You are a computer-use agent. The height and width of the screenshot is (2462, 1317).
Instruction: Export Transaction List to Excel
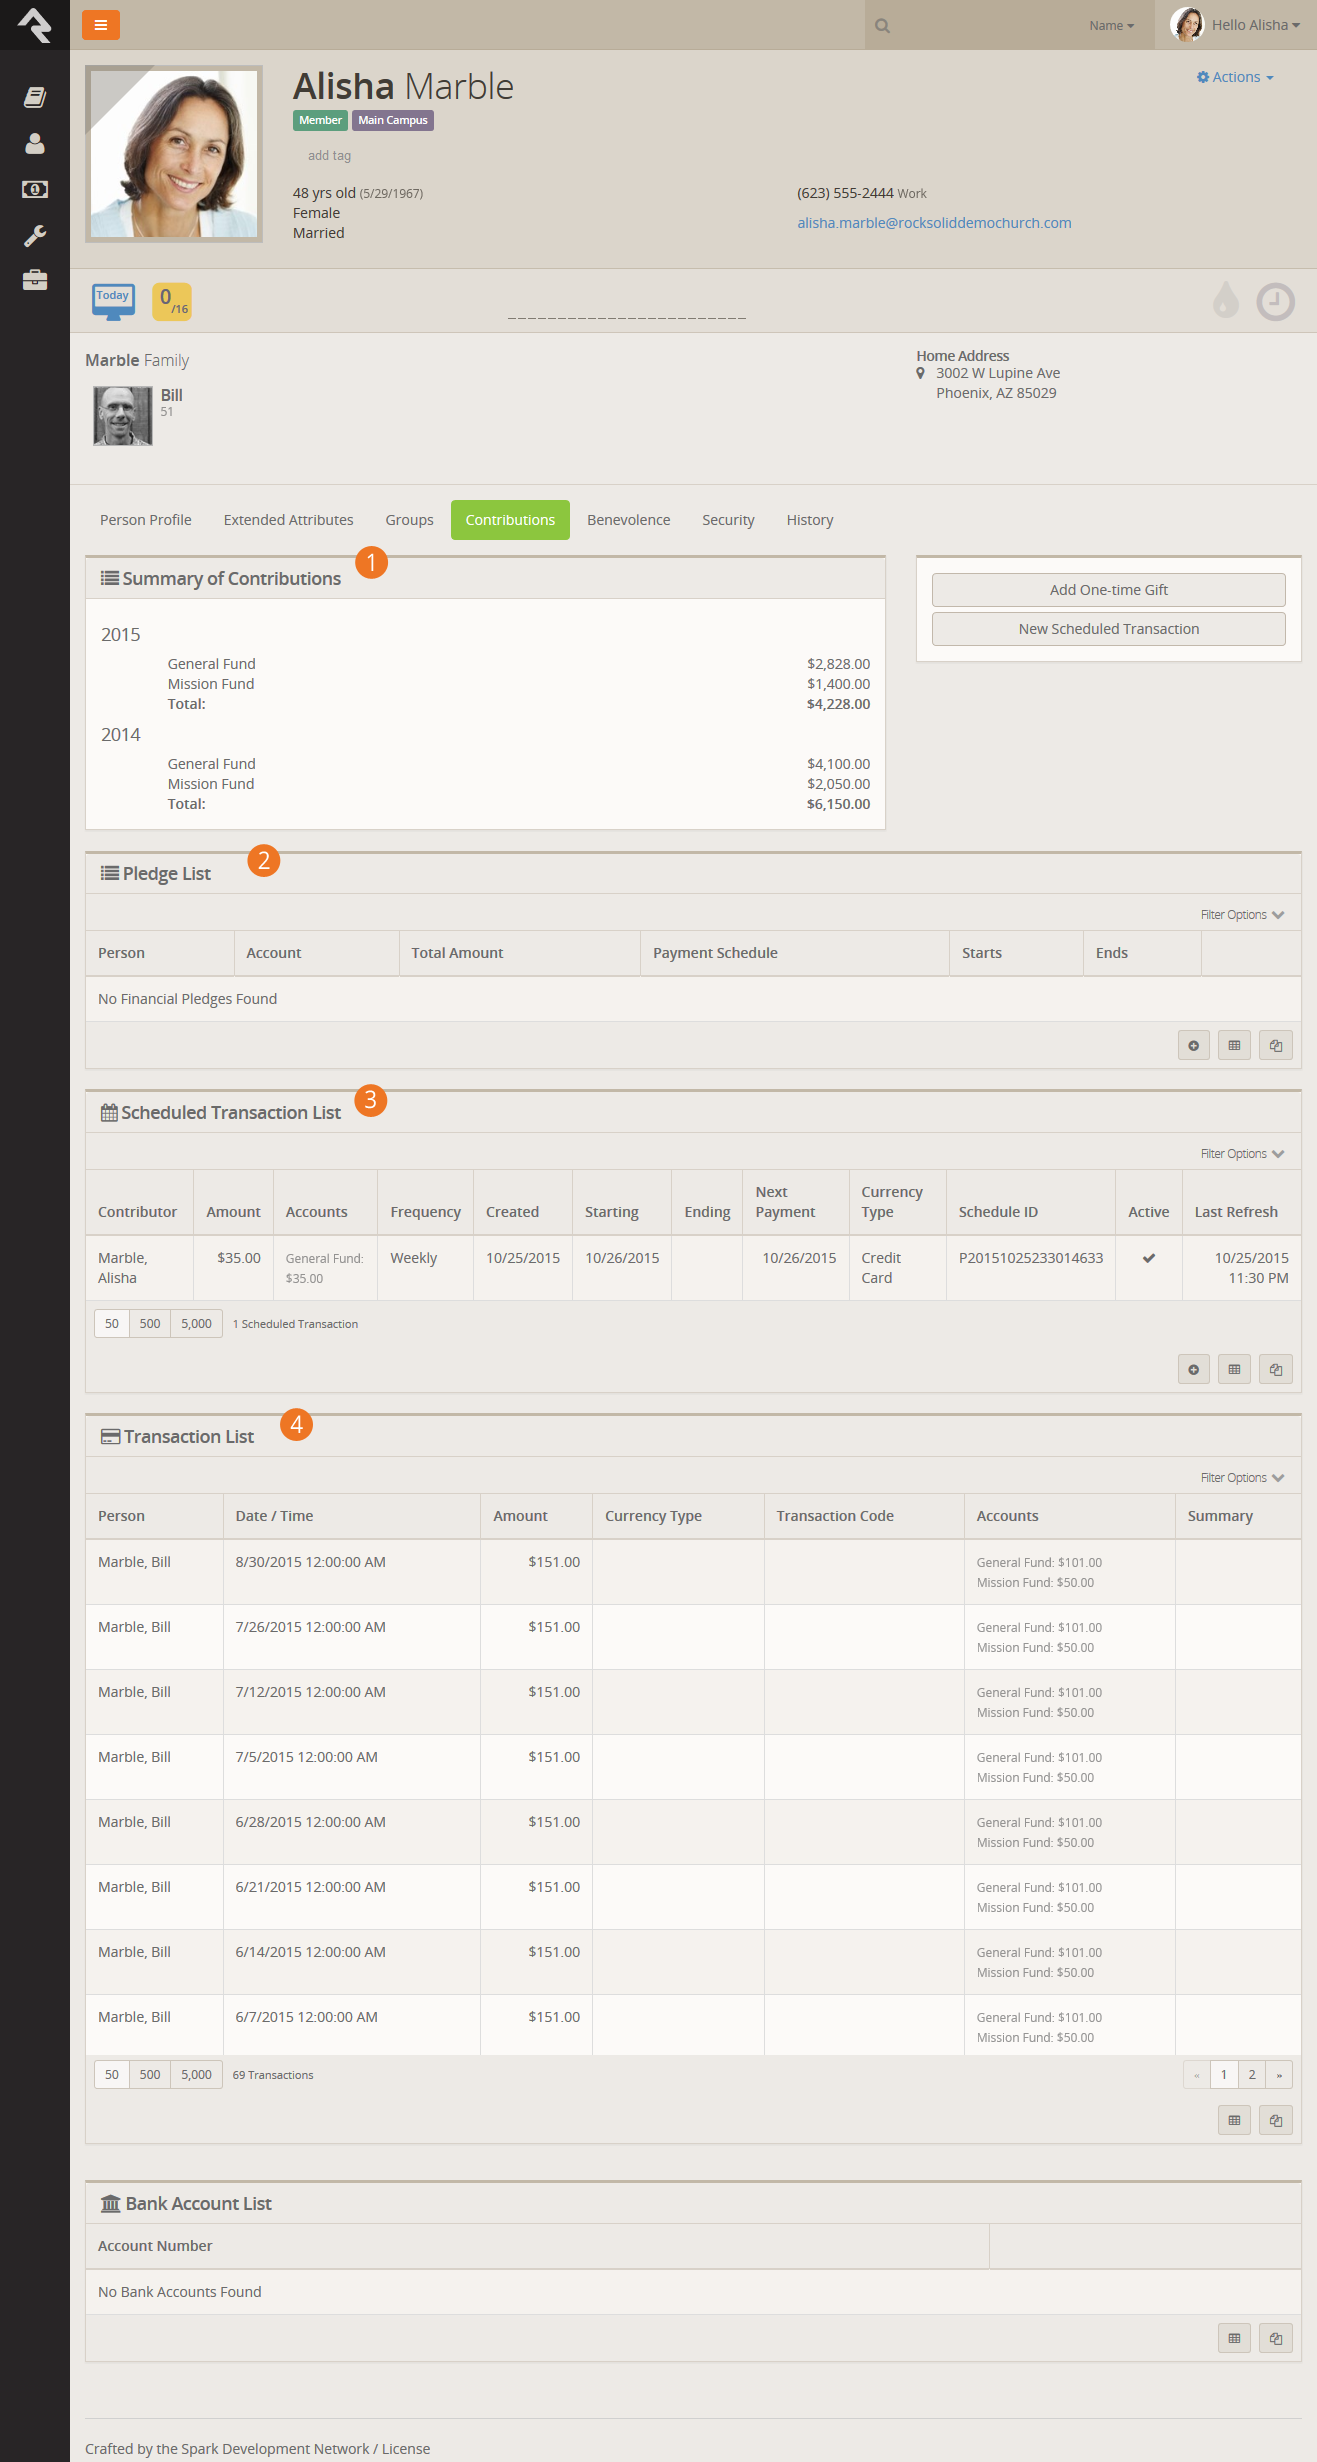pyautogui.click(x=1234, y=2120)
